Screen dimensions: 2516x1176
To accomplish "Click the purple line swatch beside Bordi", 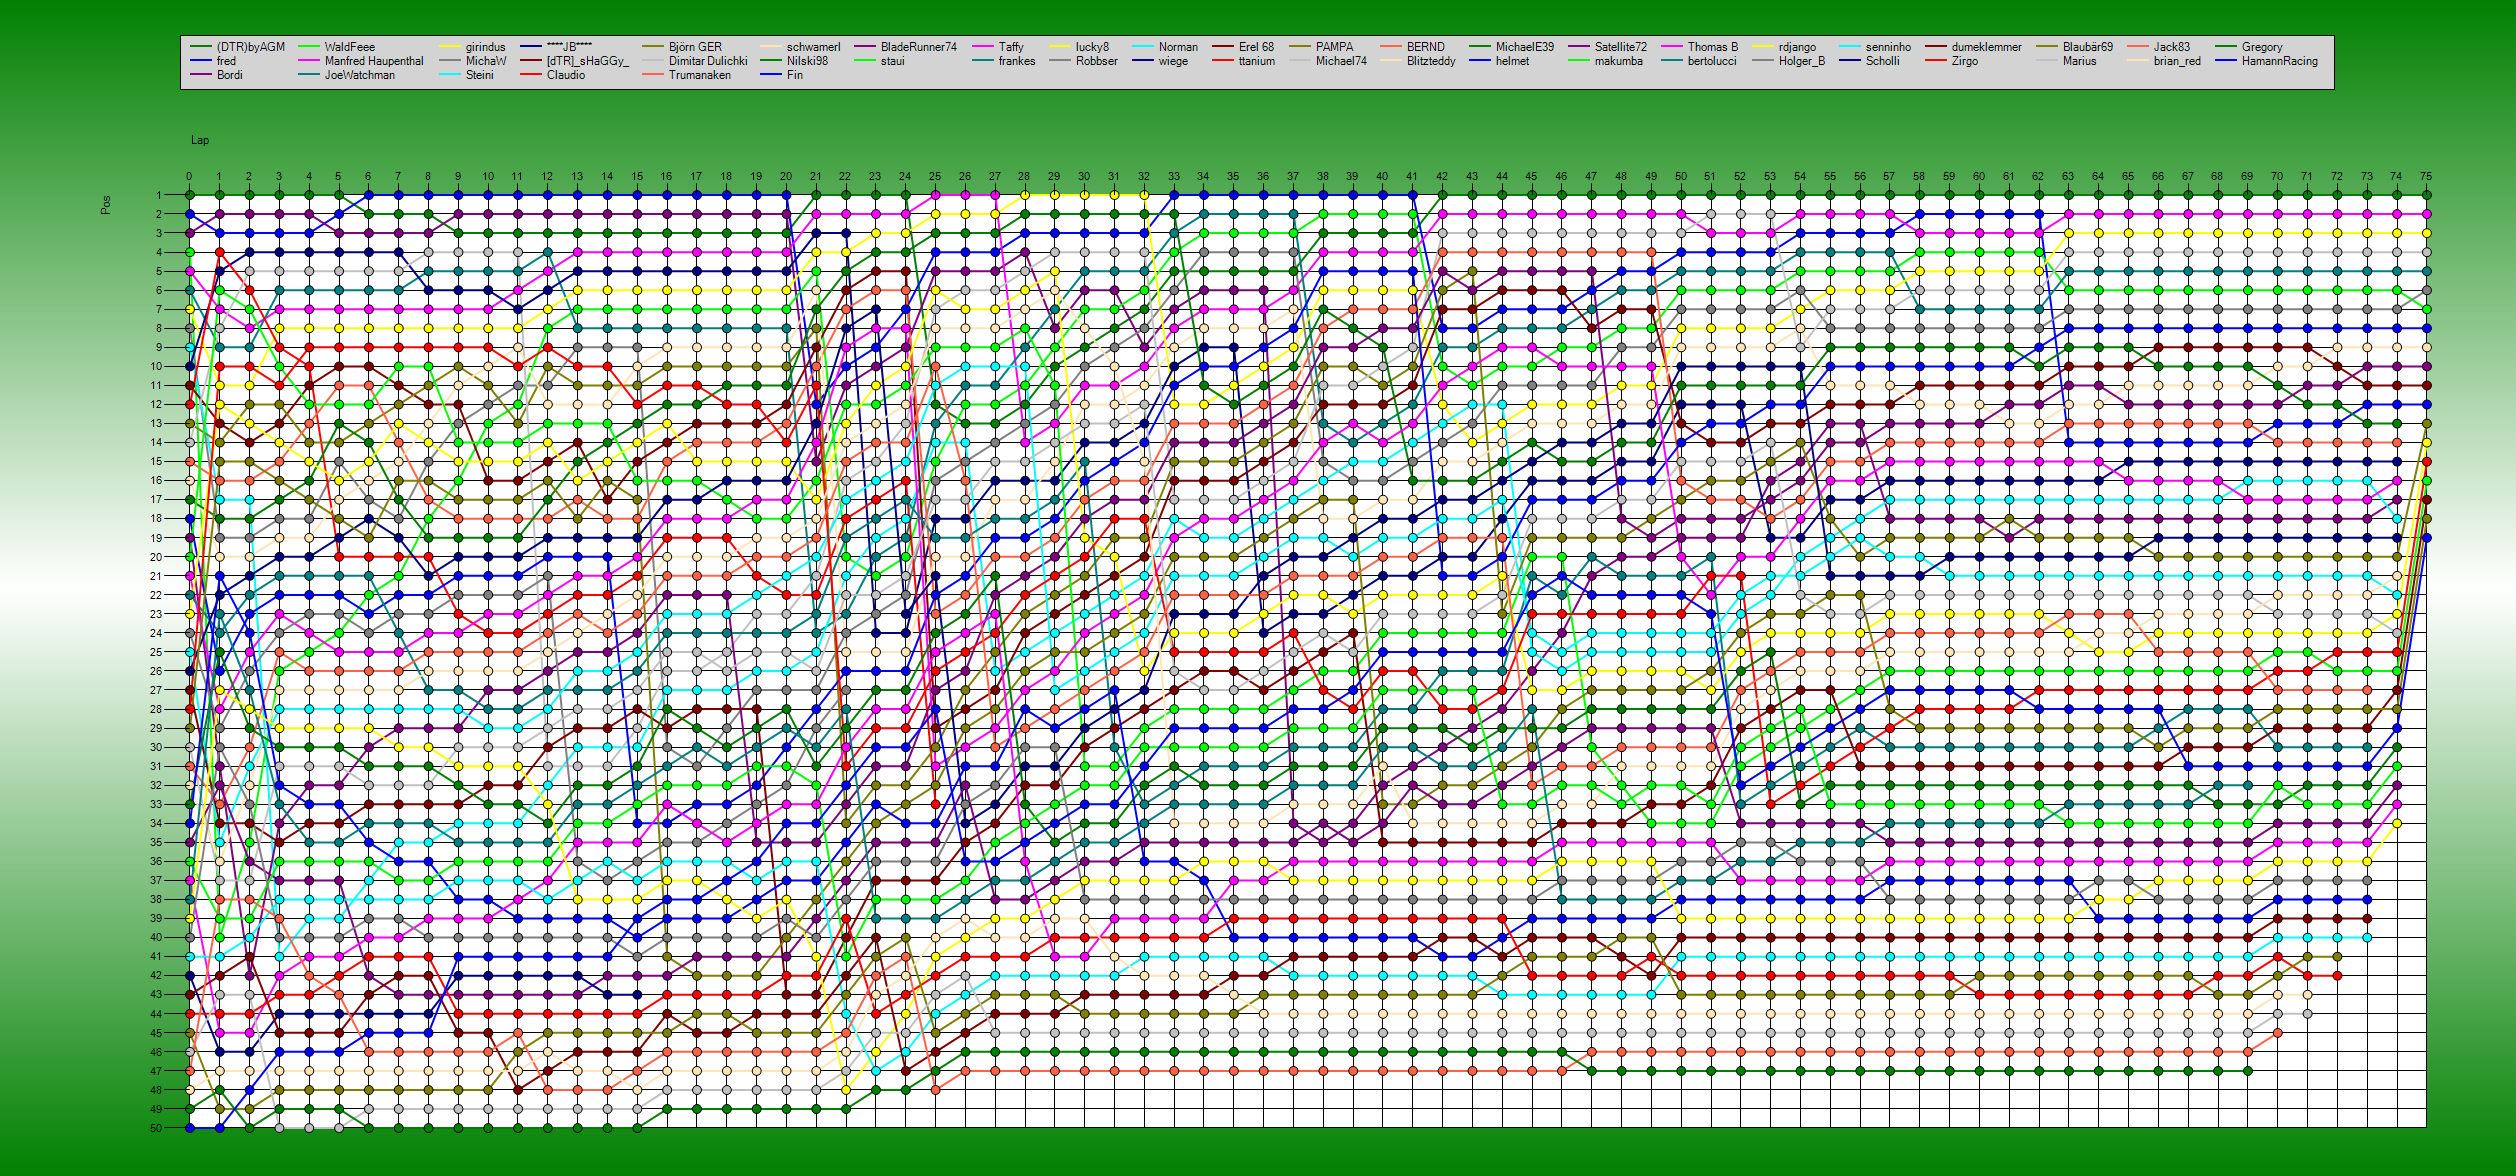I will pyautogui.click(x=200, y=75).
